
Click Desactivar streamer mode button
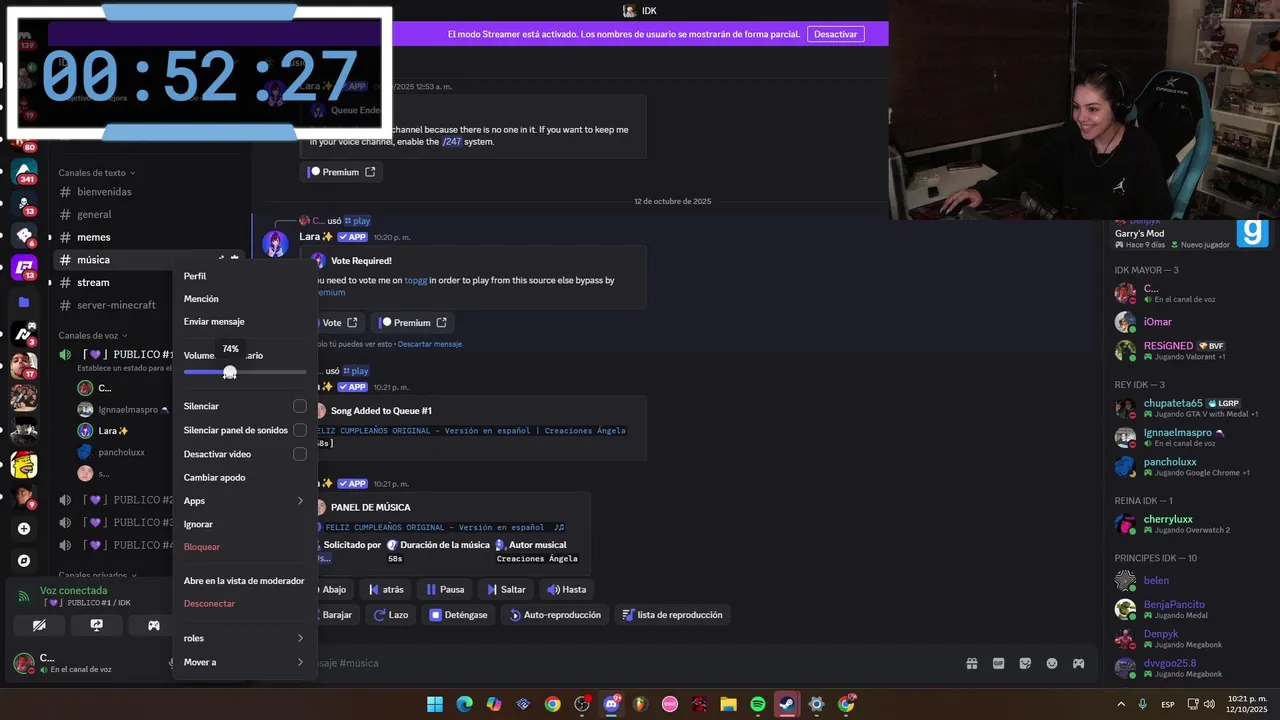coord(835,34)
